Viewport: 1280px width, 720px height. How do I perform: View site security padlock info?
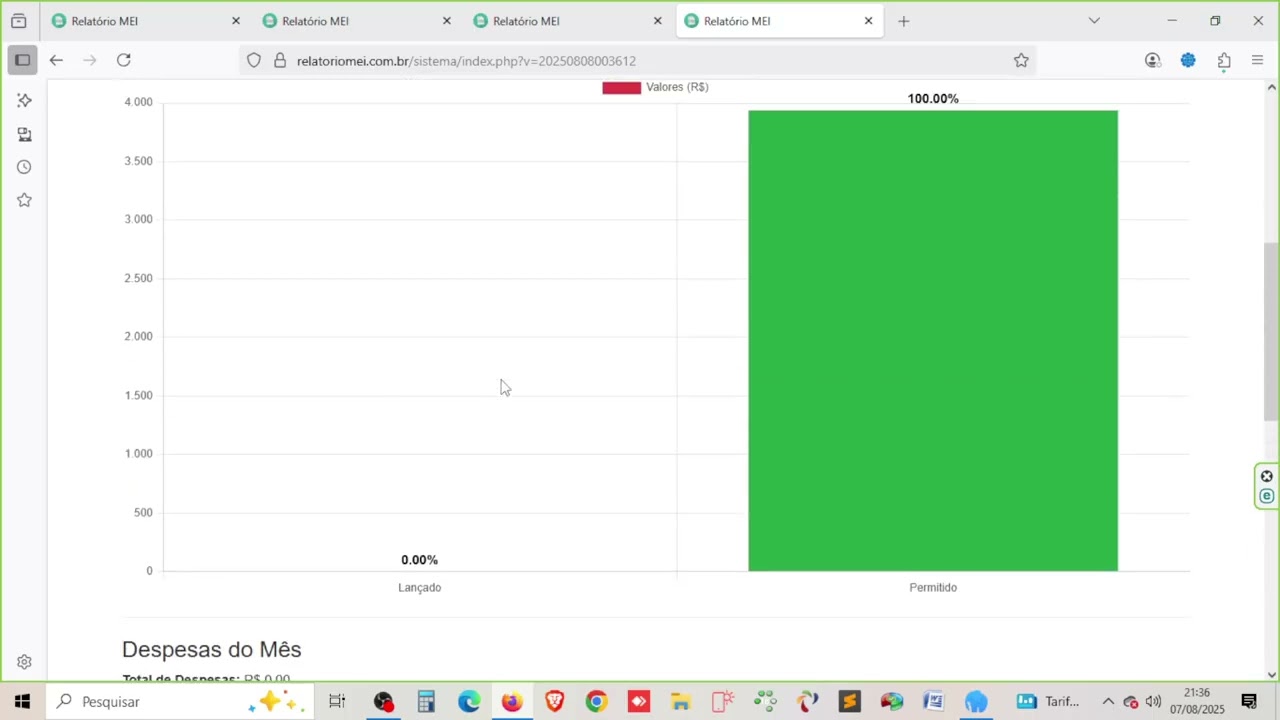coord(280,61)
